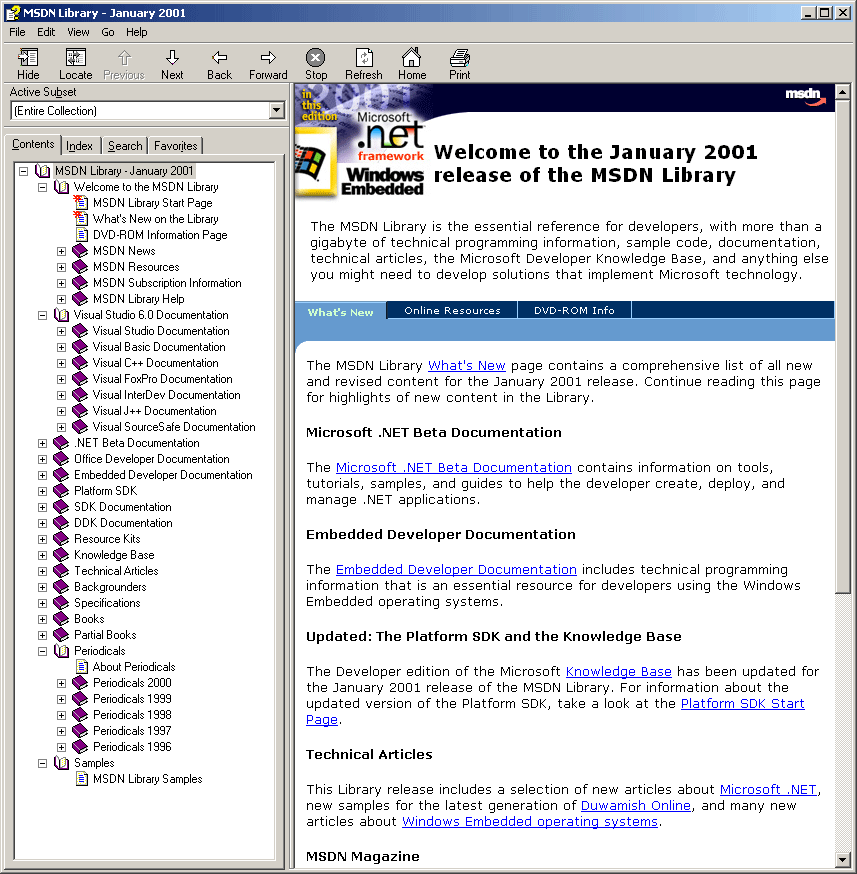Open the File menu

(17, 32)
